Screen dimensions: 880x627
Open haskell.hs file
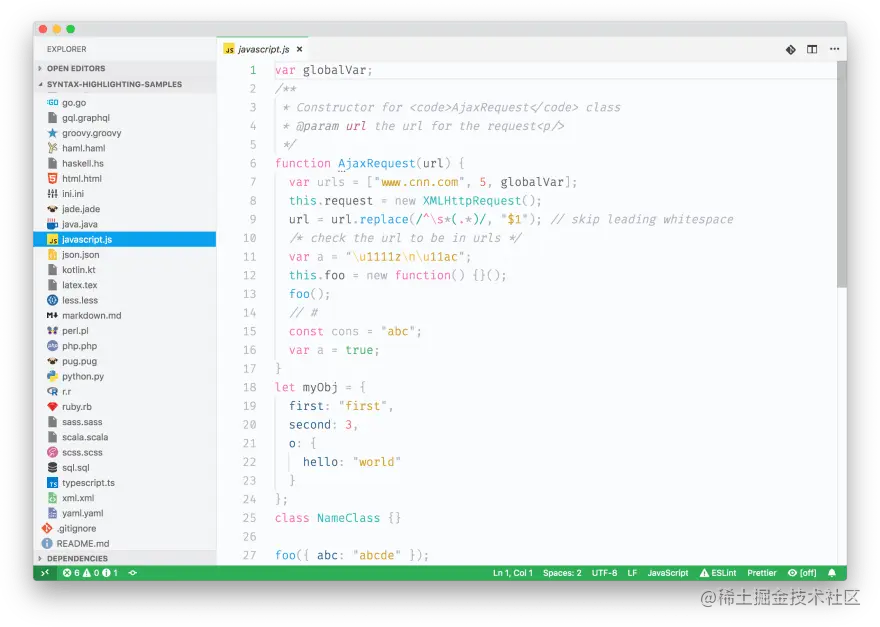point(125,163)
